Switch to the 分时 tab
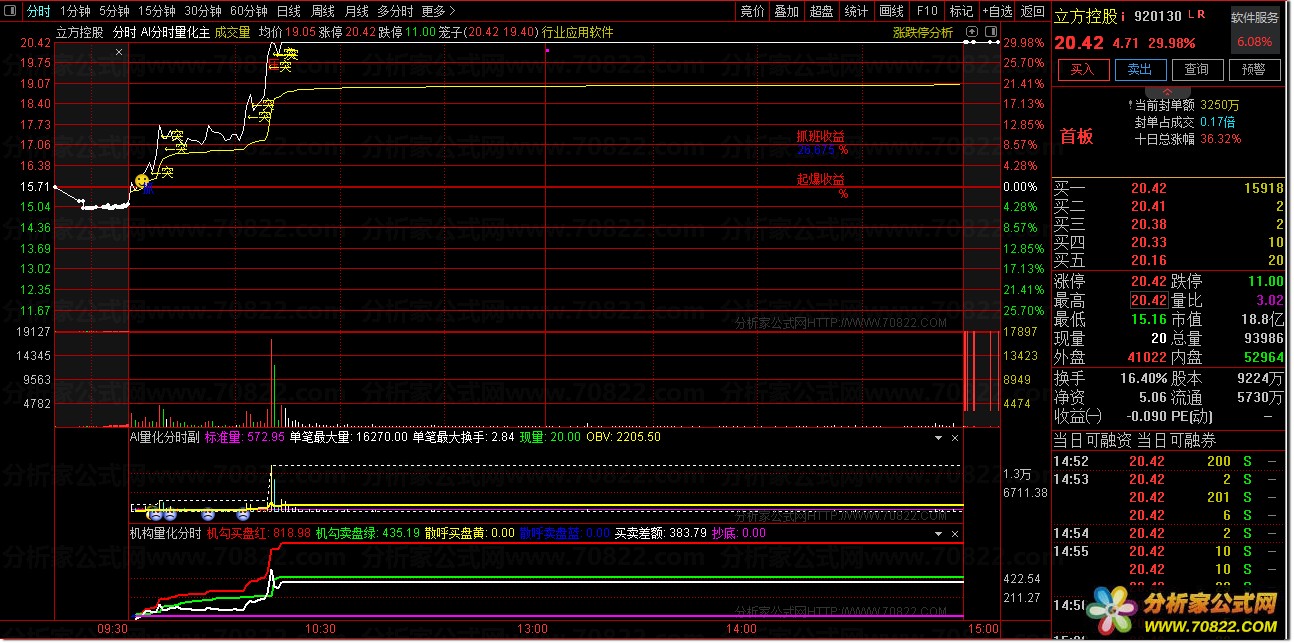 pos(37,11)
